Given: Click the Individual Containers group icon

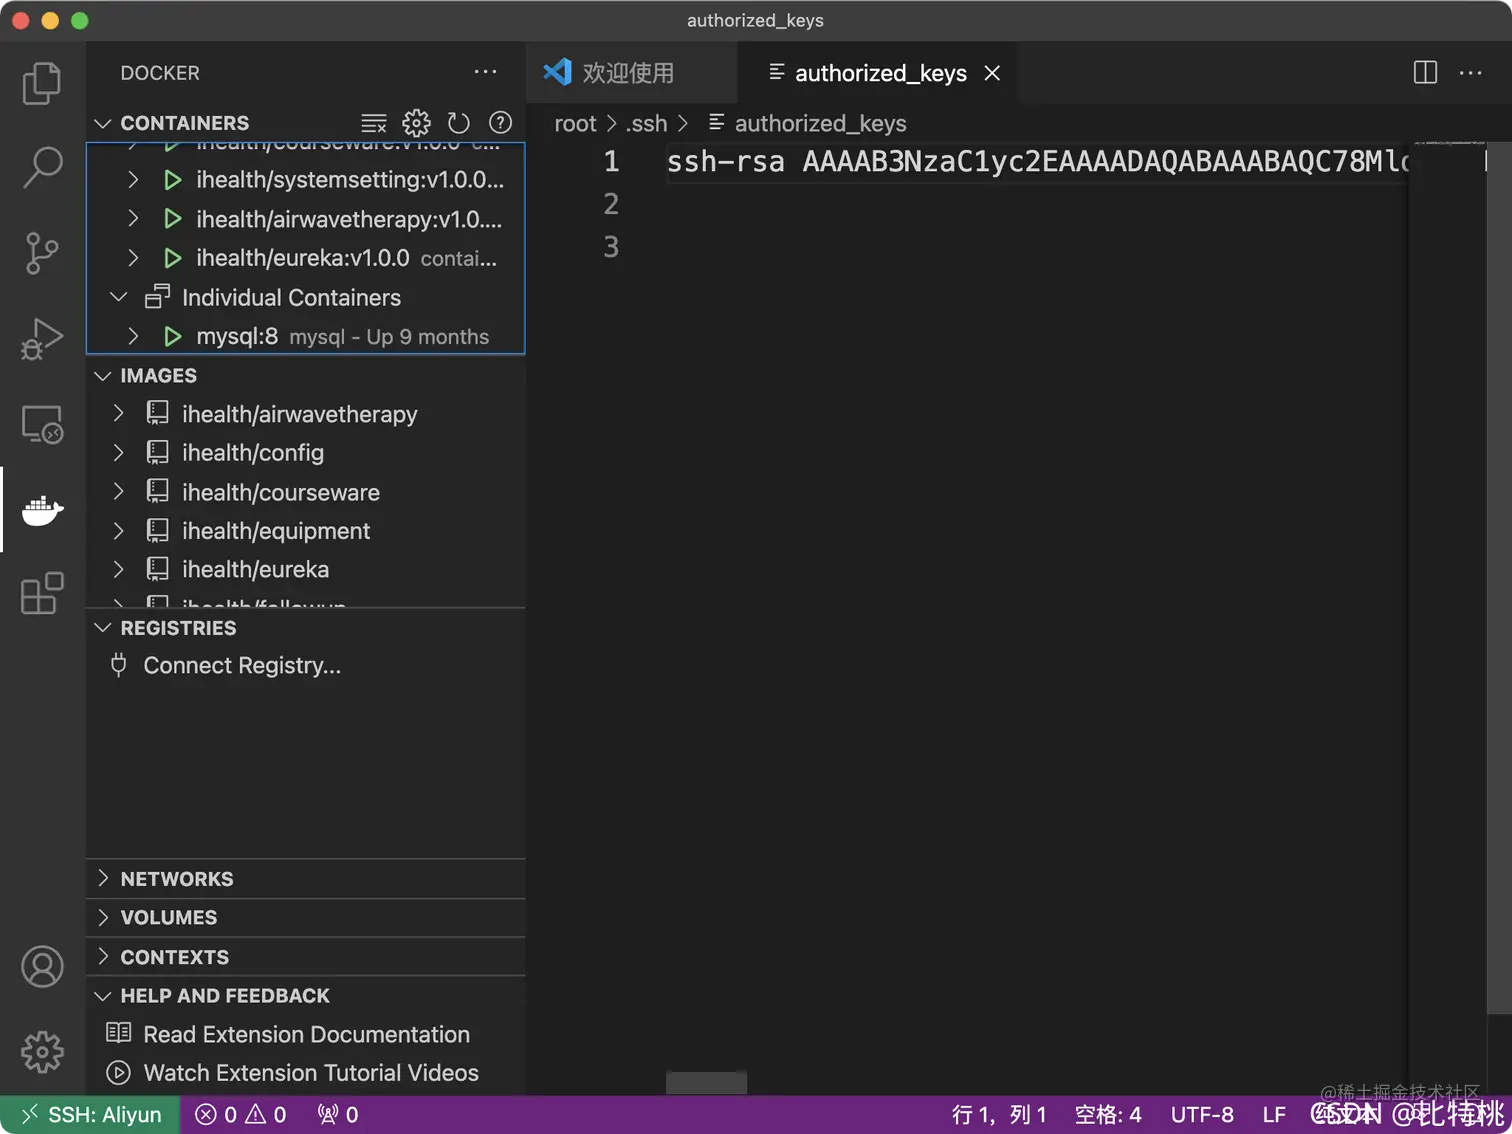Looking at the screenshot, I should 157,297.
